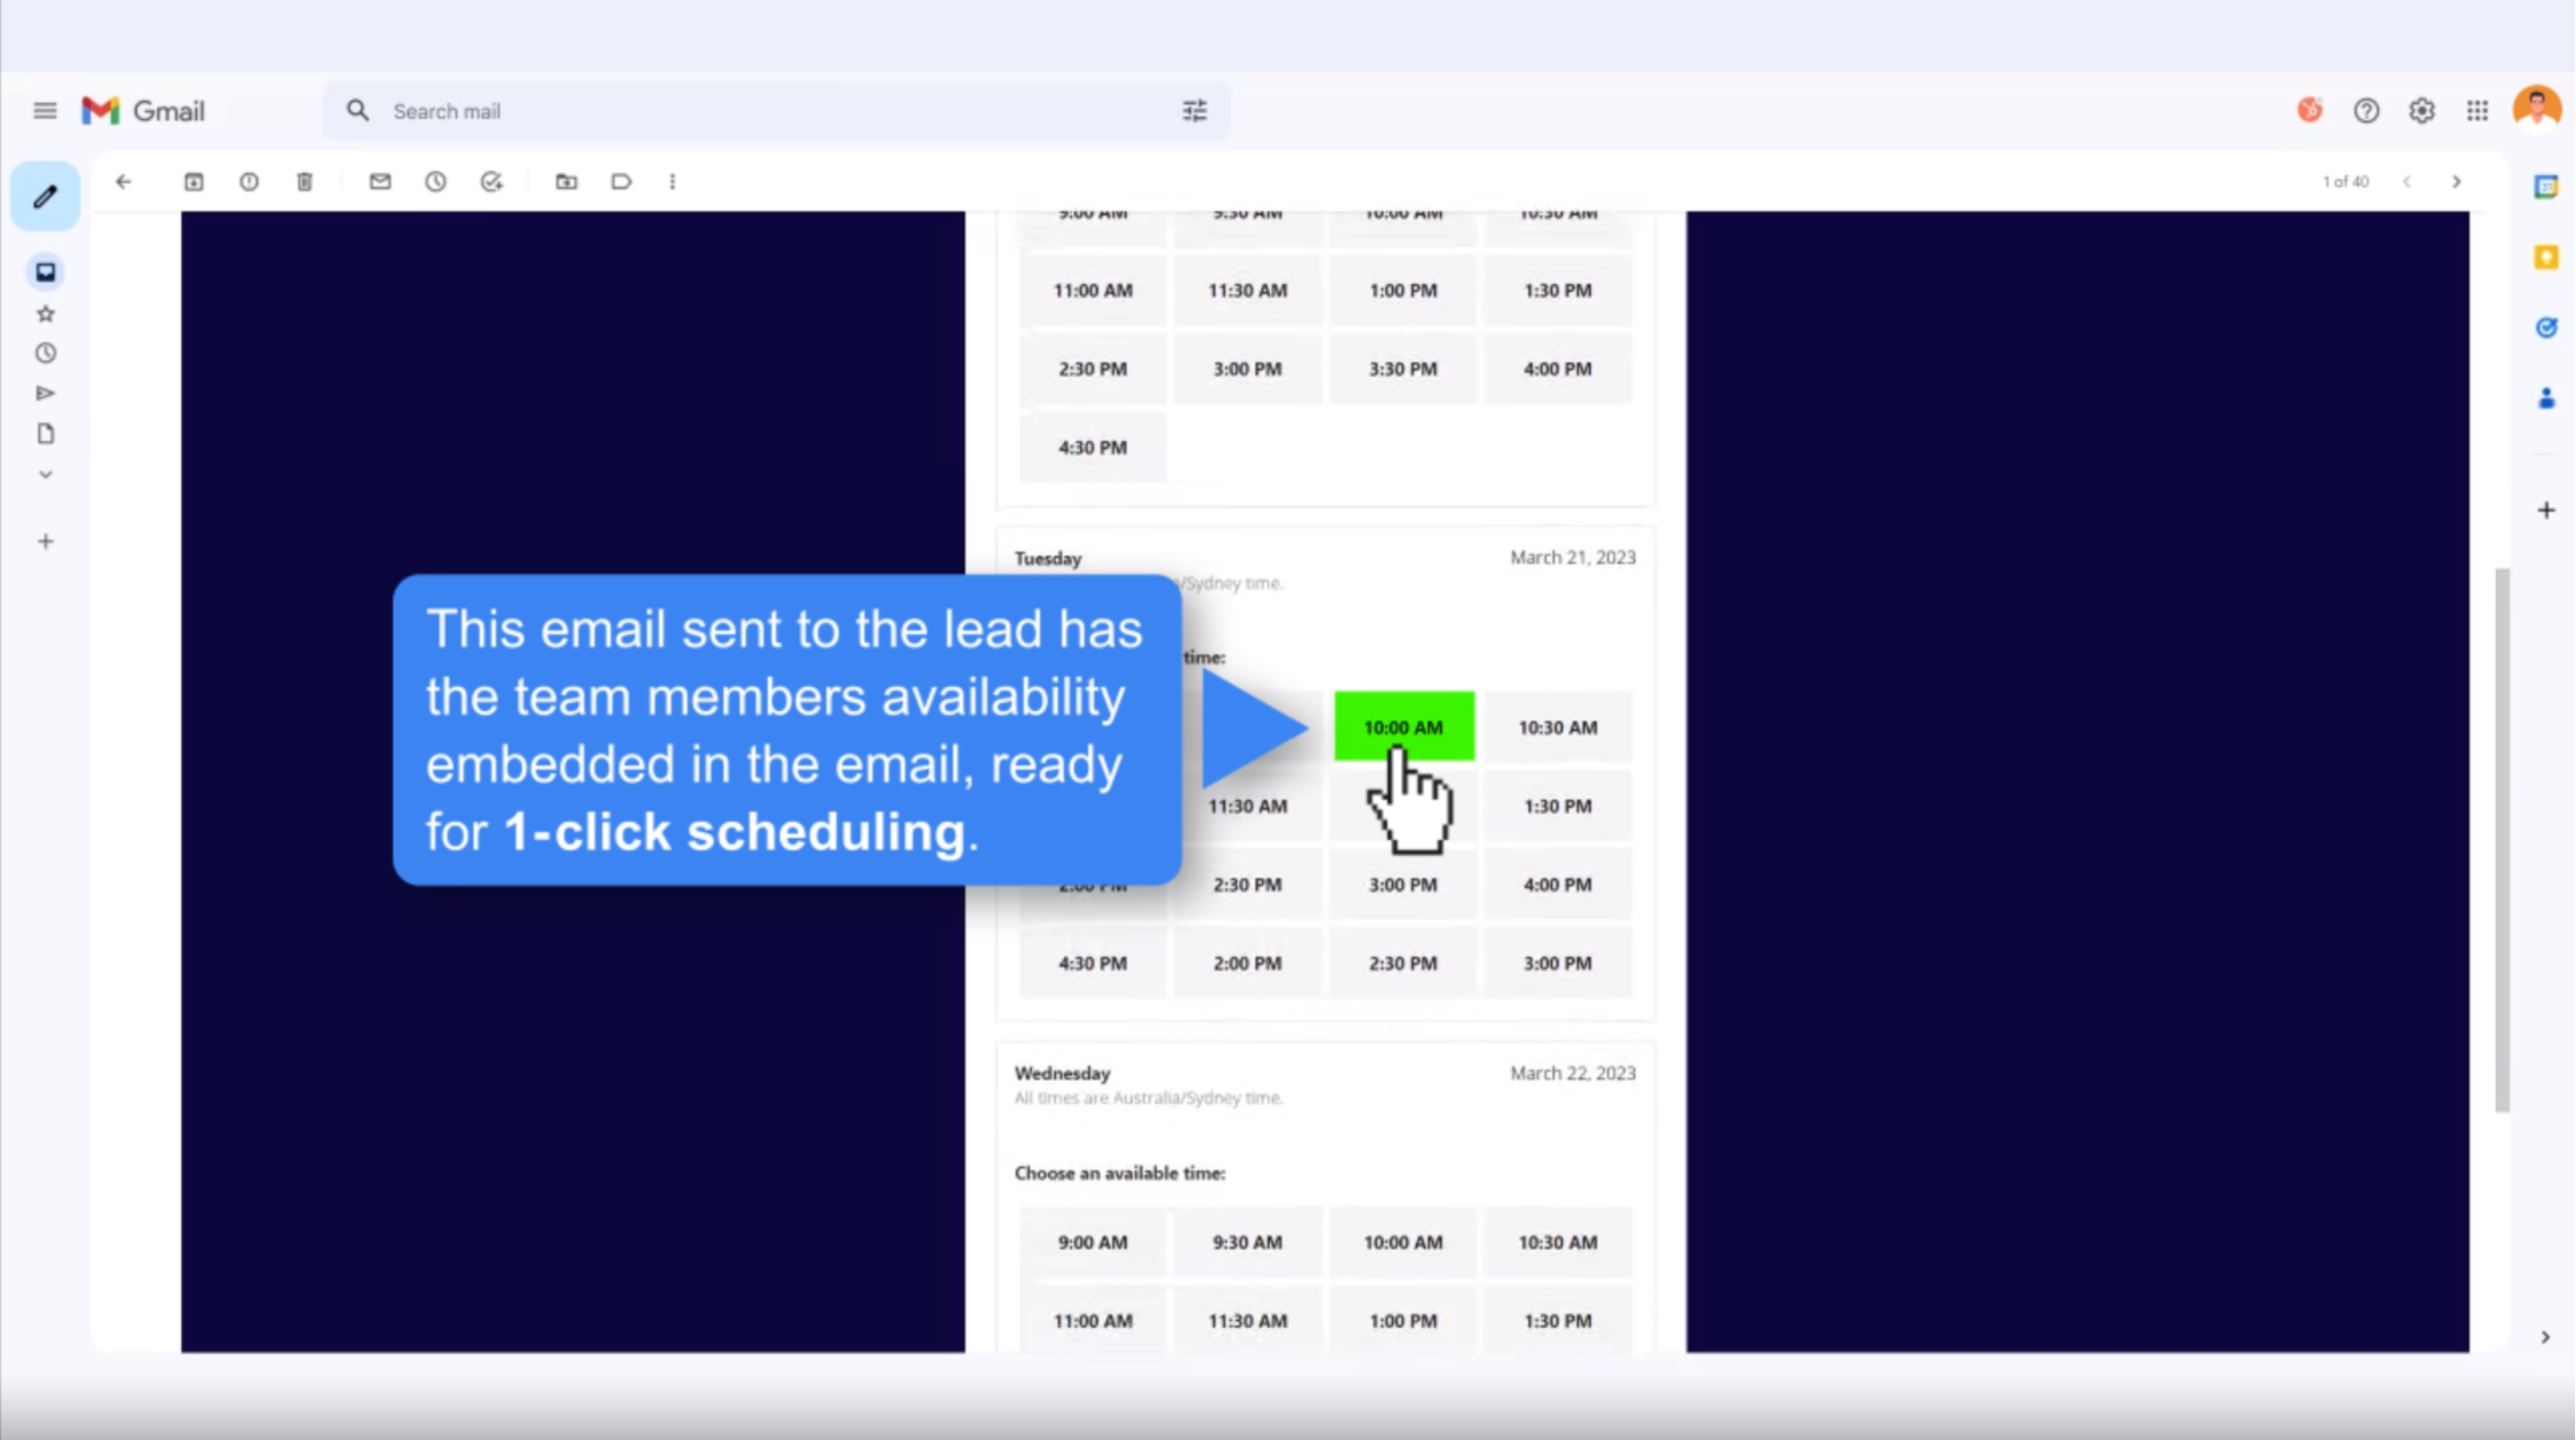Click the email vertical scrollbar

tap(2503, 840)
